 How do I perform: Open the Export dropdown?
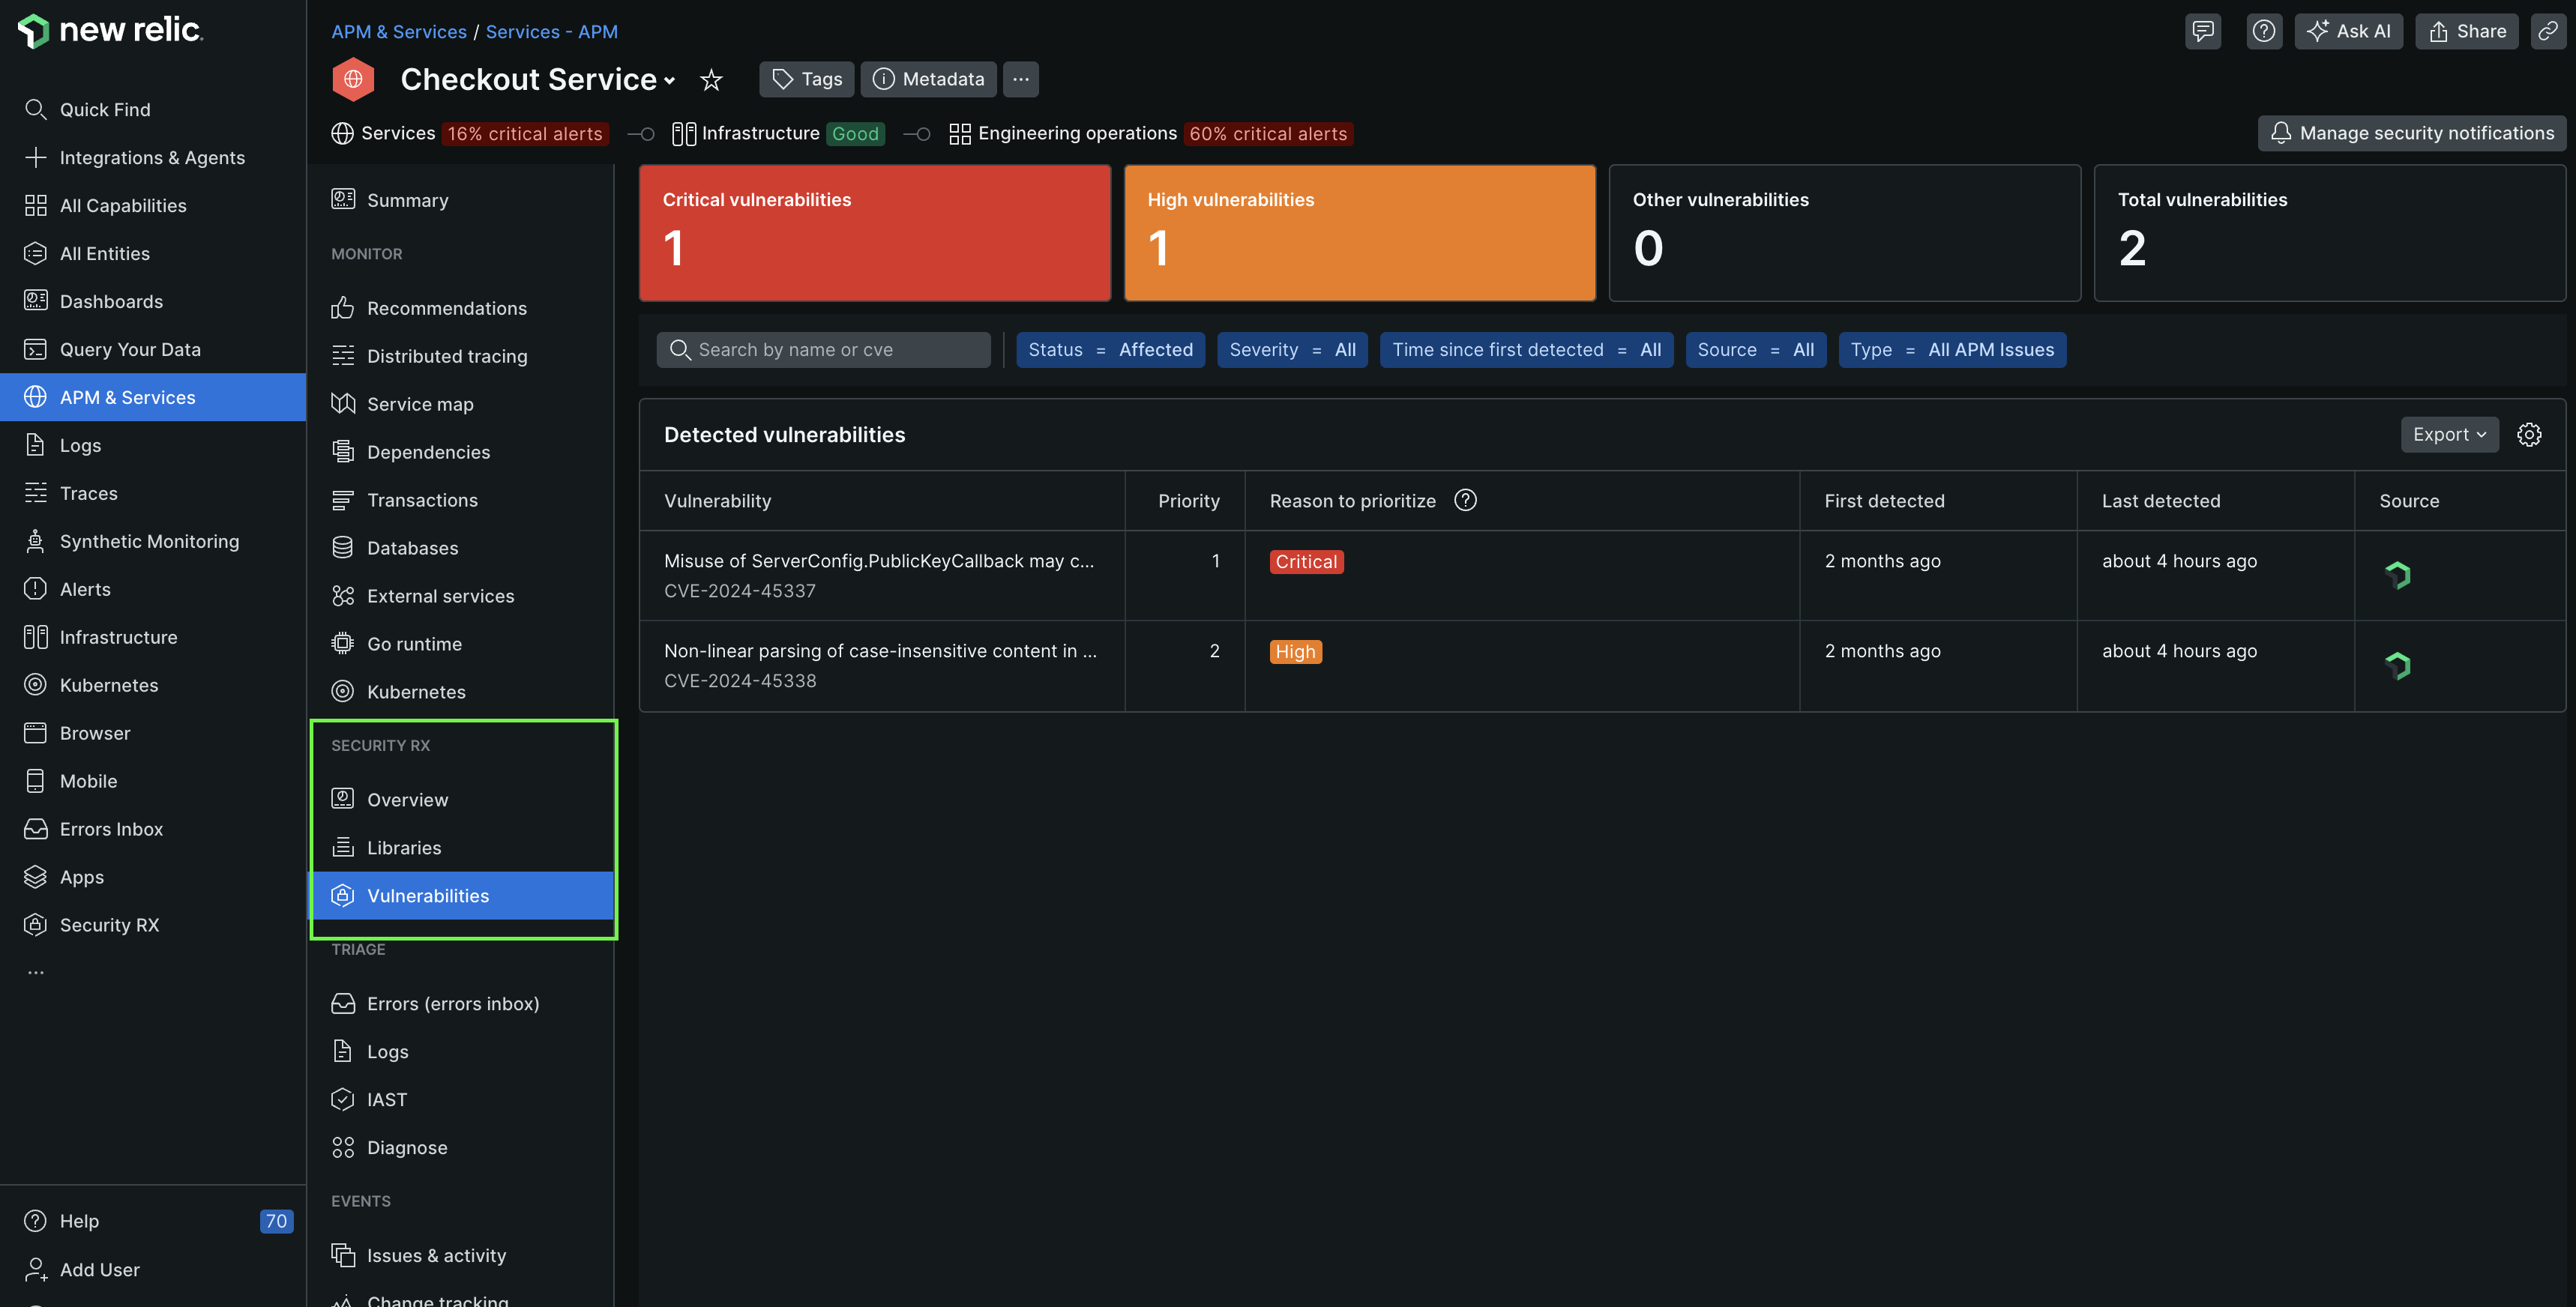(2449, 435)
